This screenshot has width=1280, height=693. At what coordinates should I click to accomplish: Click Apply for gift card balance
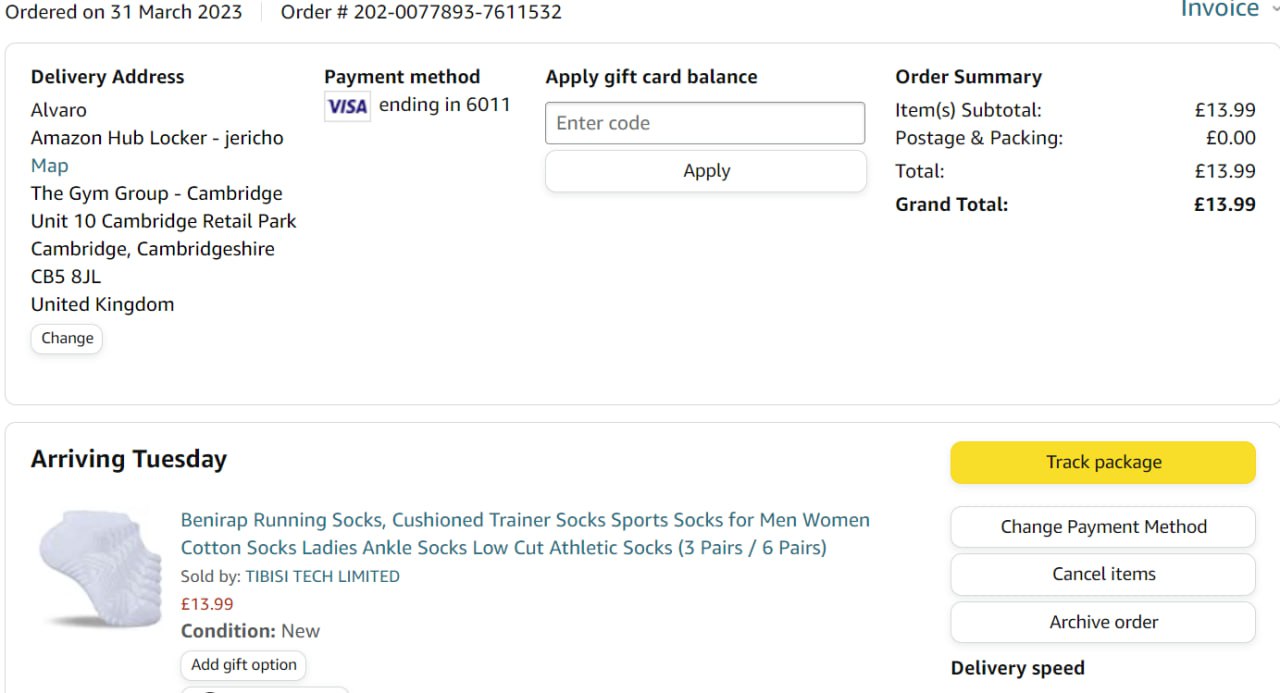[x=705, y=171]
